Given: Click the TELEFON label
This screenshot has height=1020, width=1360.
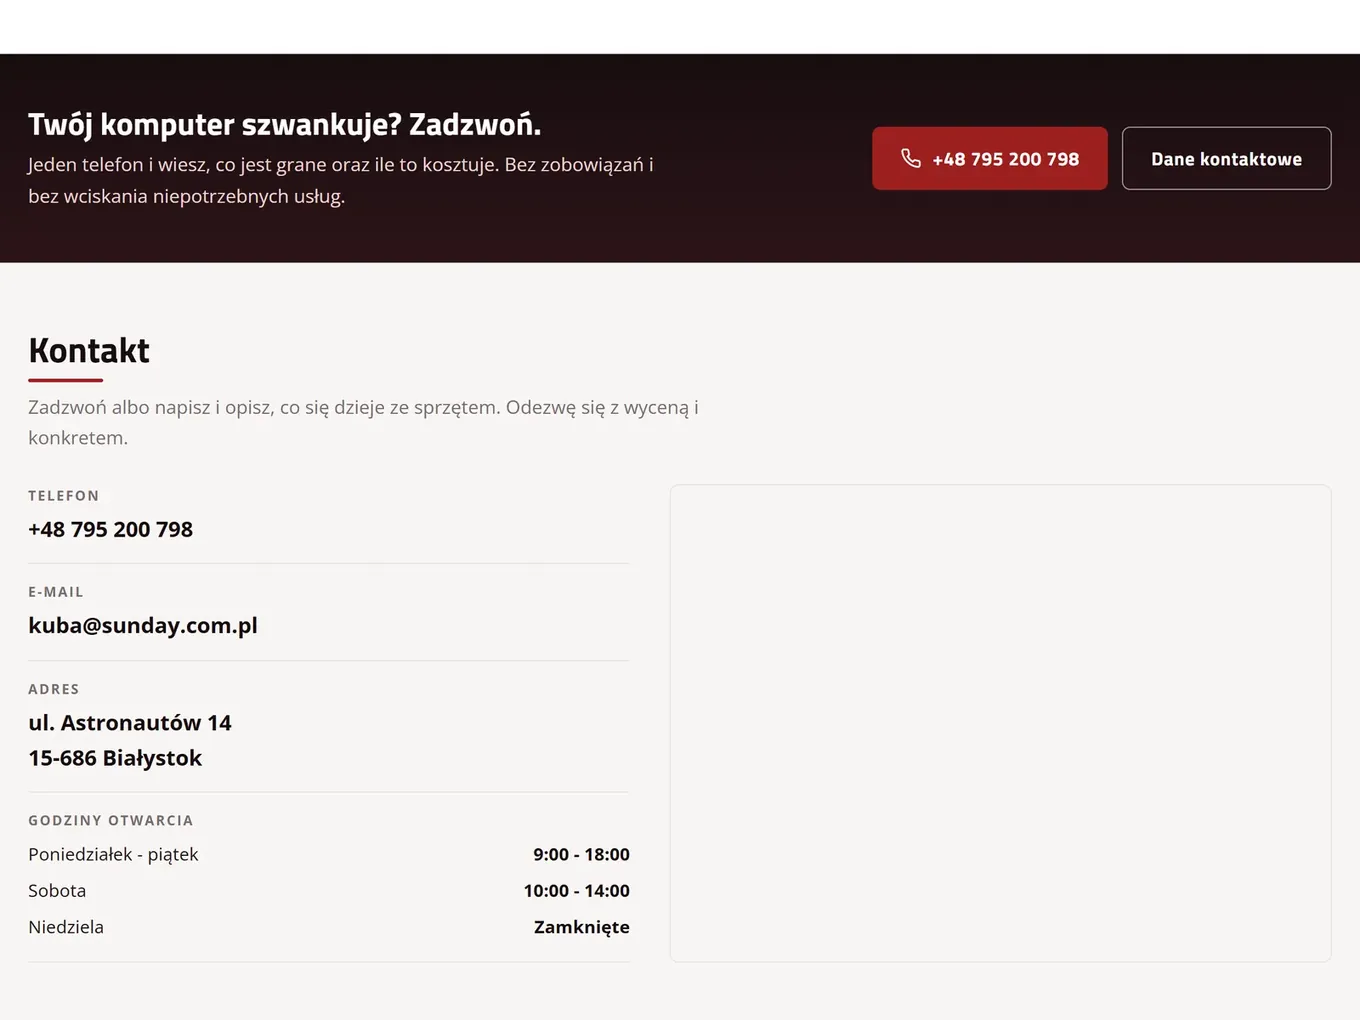Looking at the screenshot, I should 64,496.
